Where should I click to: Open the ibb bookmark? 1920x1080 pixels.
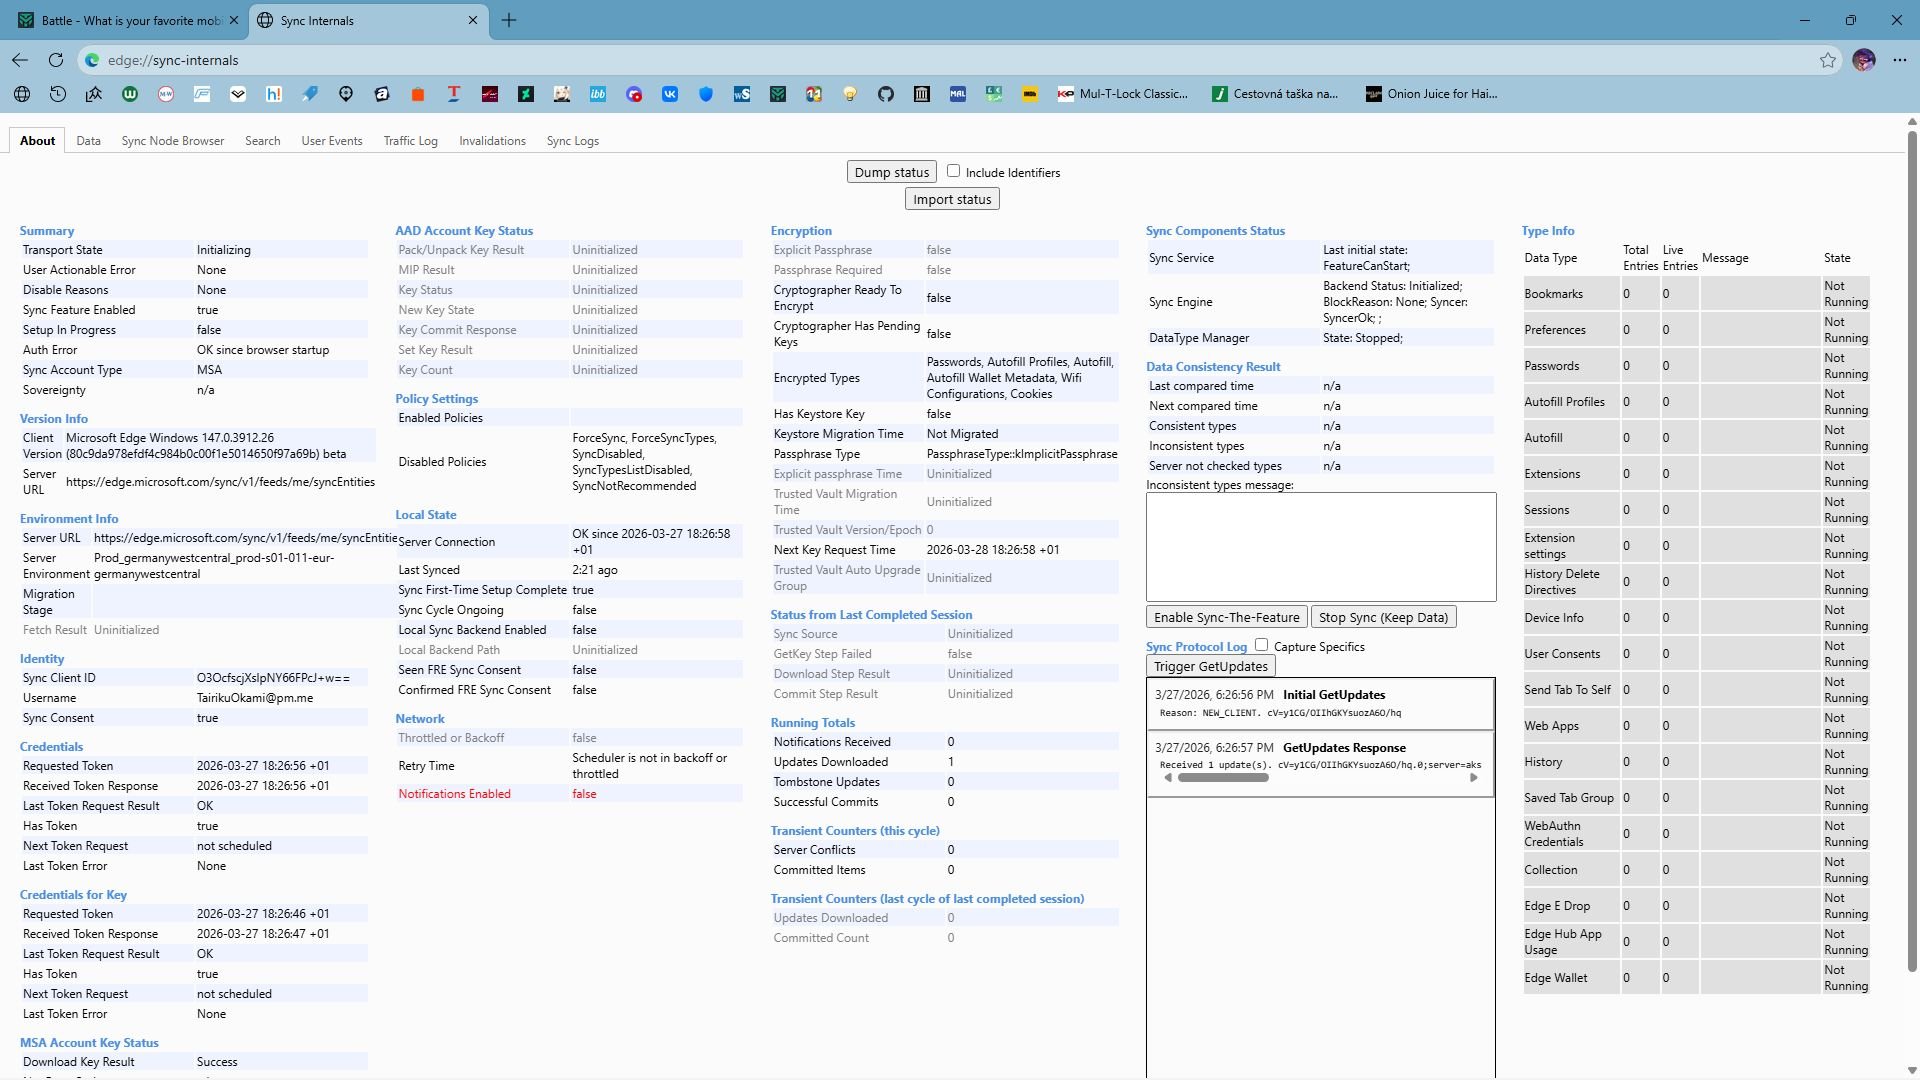pyautogui.click(x=598, y=94)
